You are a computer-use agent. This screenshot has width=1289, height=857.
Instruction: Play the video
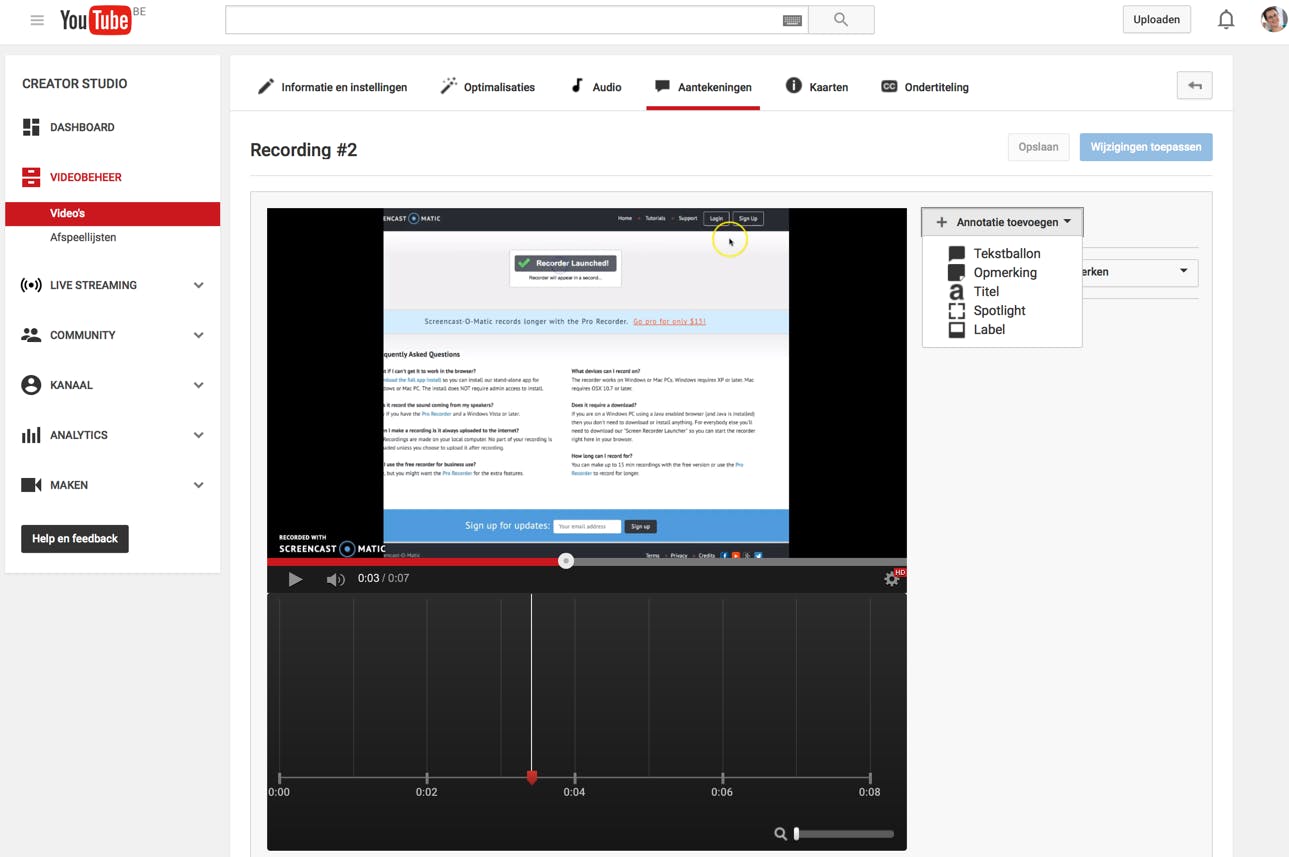tap(295, 579)
